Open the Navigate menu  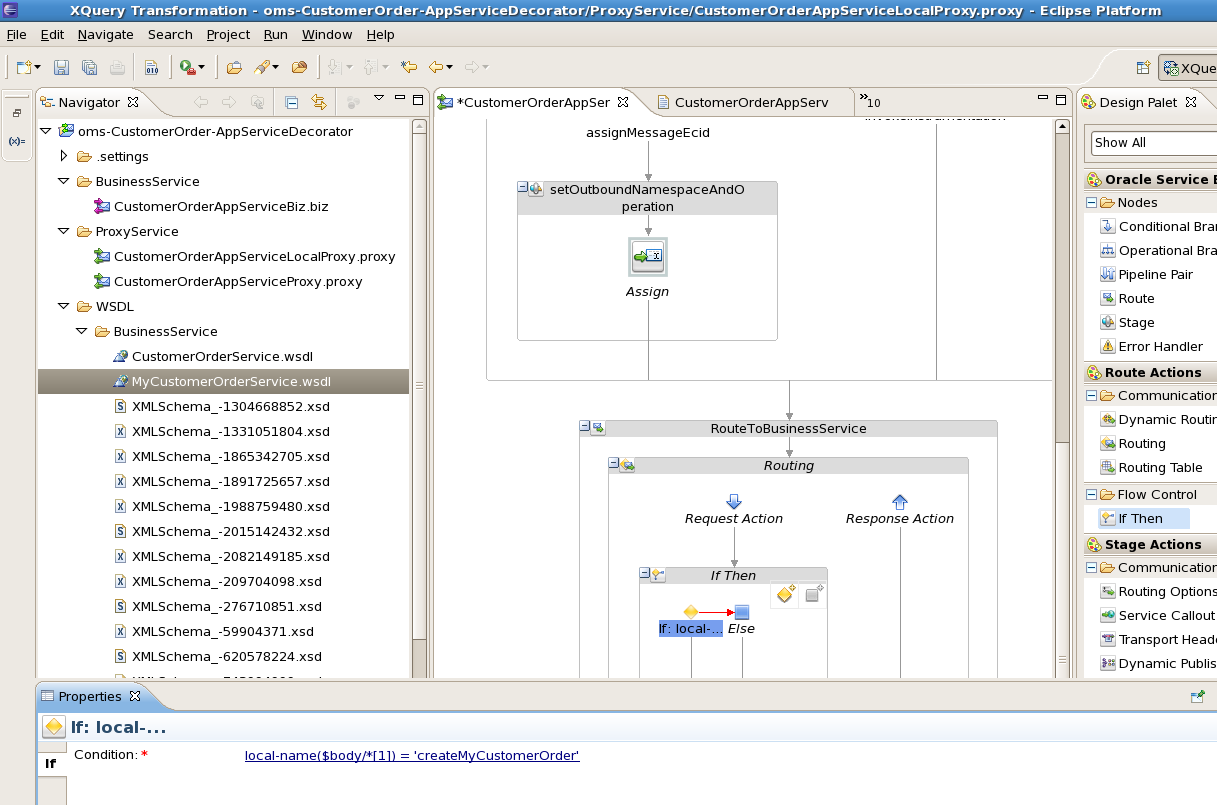click(x=105, y=34)
